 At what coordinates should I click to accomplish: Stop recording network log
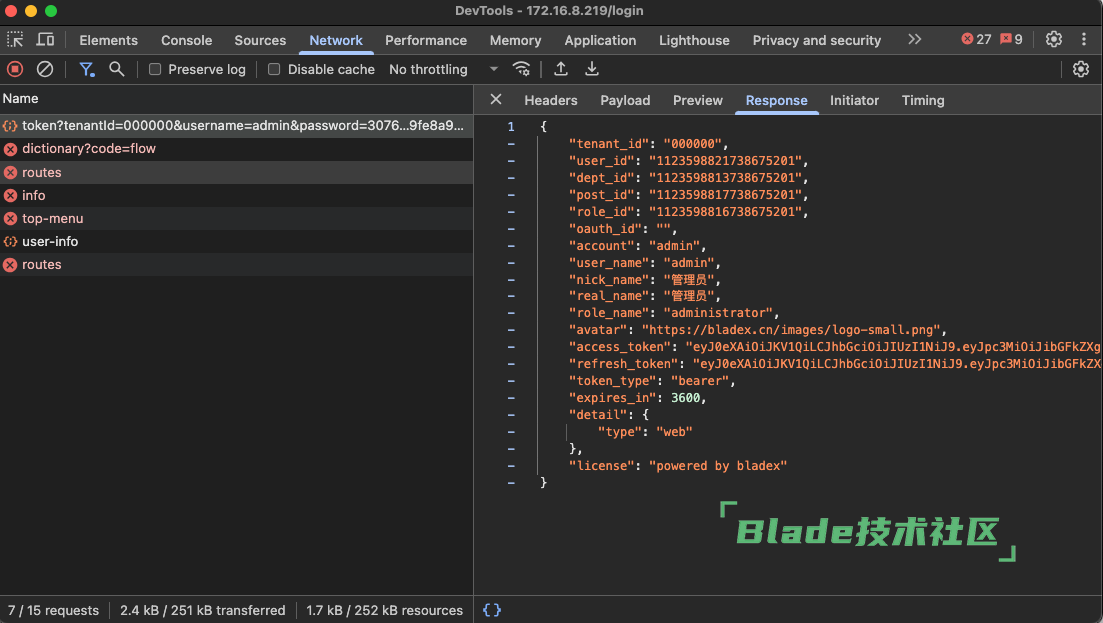click(x=15, y=69)
